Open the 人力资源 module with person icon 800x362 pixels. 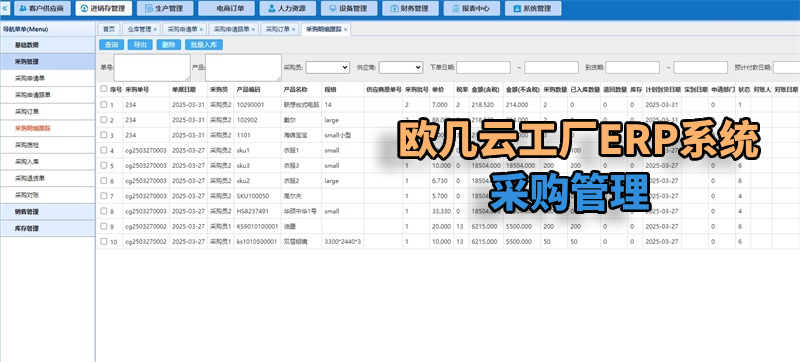[x=288, y=9]
